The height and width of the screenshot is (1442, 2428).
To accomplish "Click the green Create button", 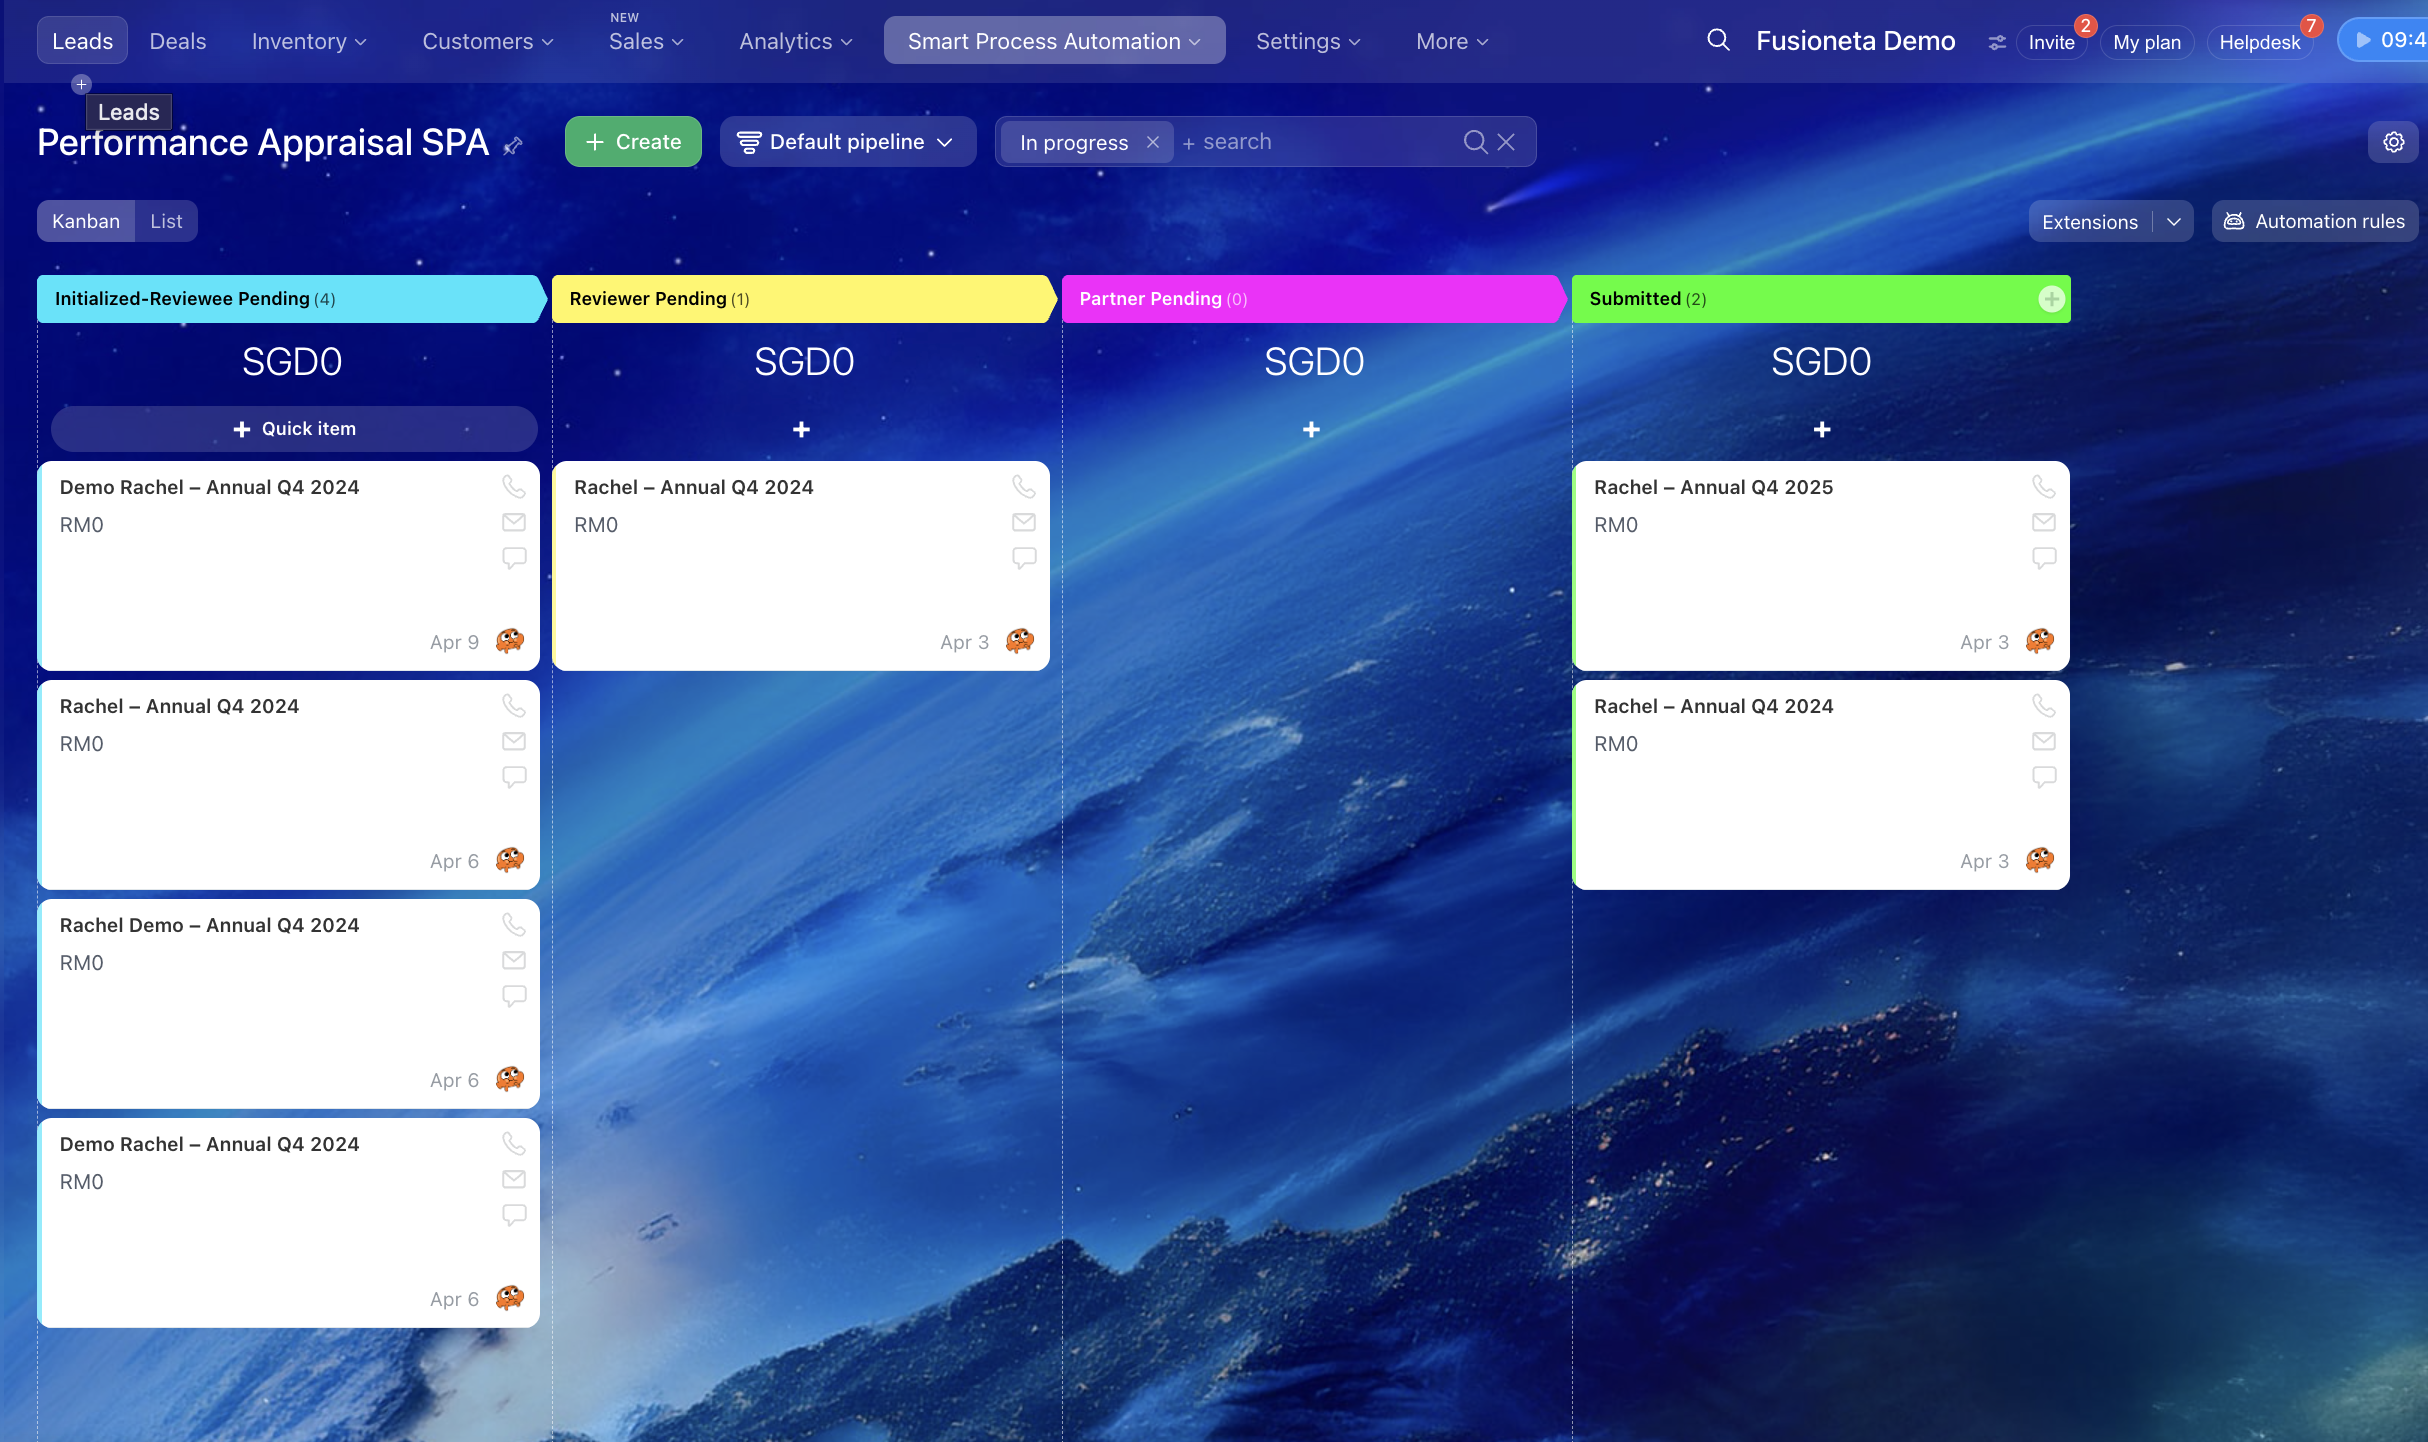I will click(633, 142).
